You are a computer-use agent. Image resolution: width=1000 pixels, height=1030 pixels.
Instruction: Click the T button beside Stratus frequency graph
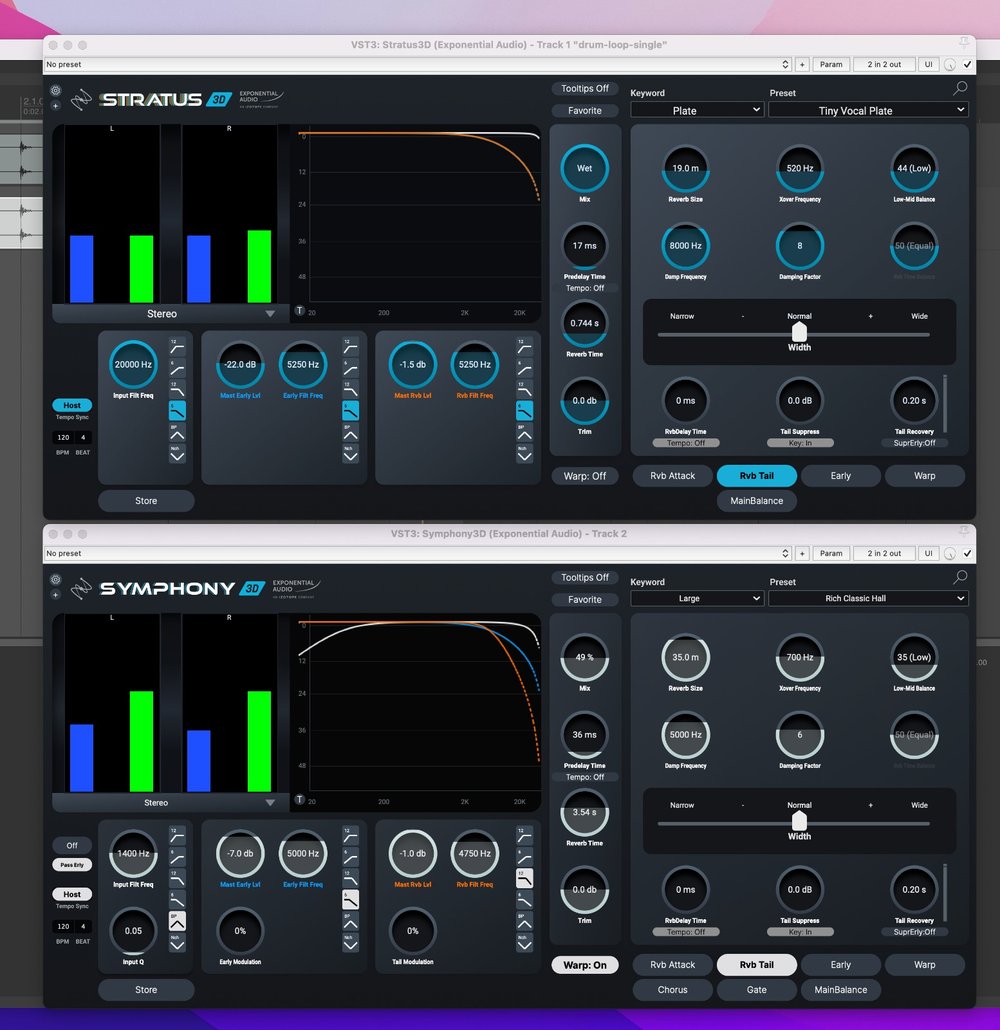click(299, 311)
